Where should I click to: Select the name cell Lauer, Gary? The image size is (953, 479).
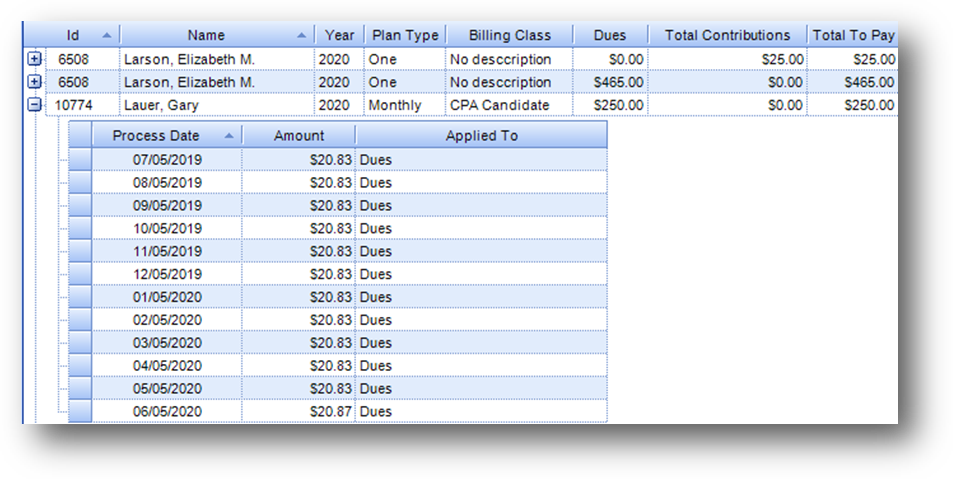click(x=218, y=105)
